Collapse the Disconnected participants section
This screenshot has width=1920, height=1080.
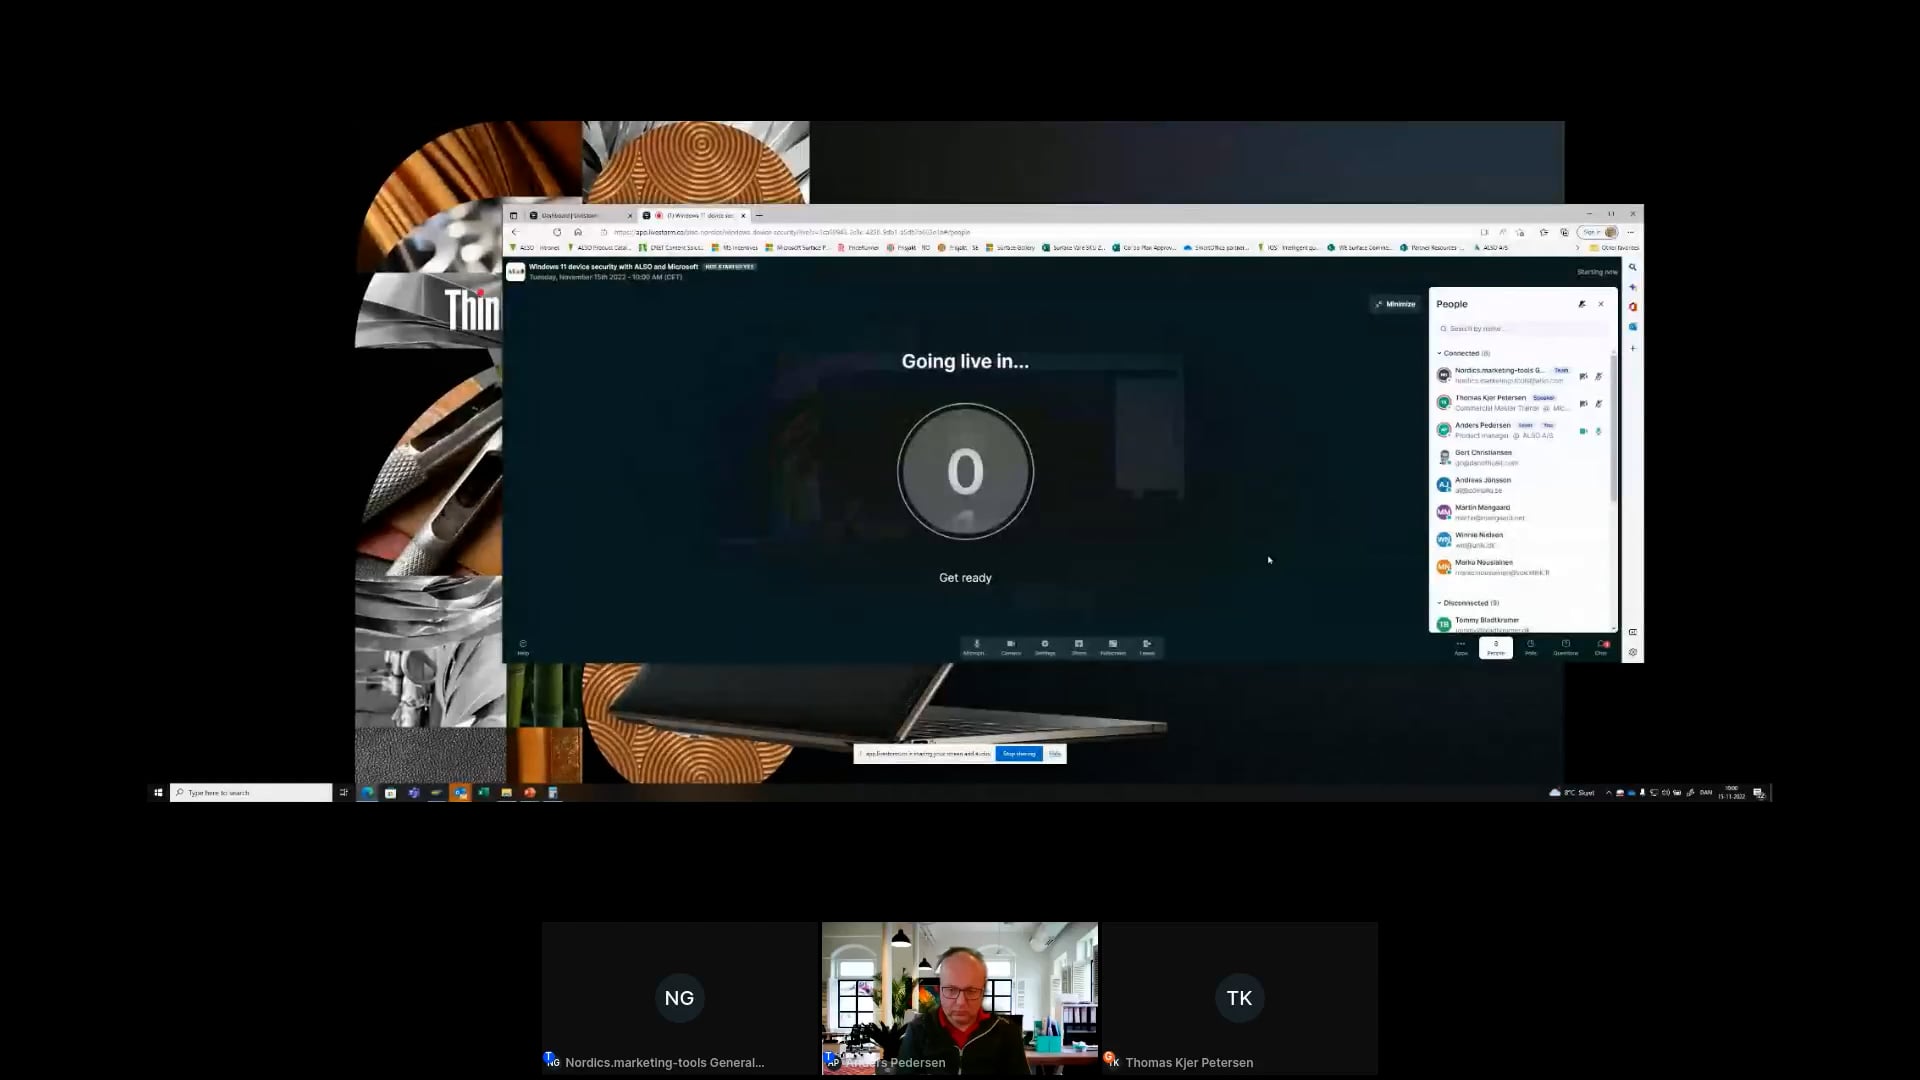tap(1468, 603)
